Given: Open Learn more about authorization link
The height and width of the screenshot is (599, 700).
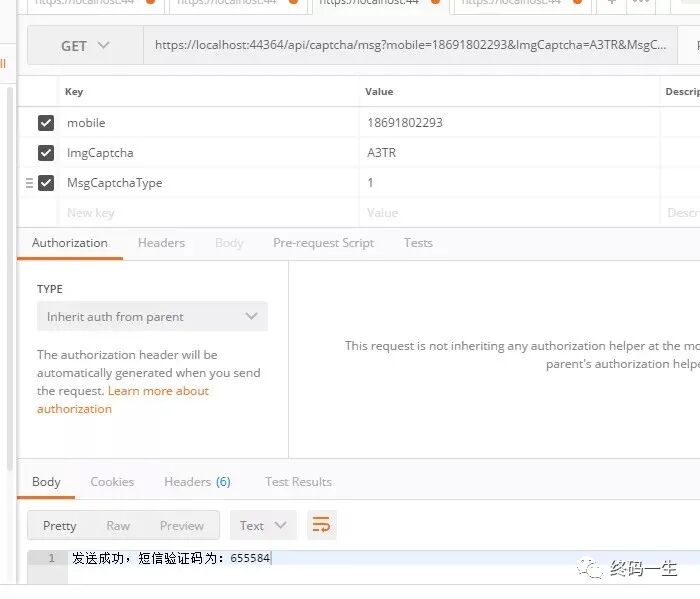Looking at the screenshot, I should 123,400.
